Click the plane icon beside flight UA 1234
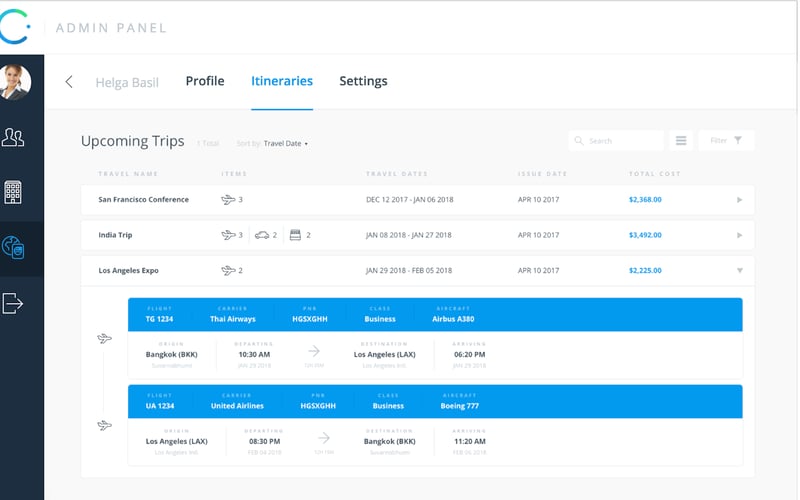800x500 pixels. [104, 425]
